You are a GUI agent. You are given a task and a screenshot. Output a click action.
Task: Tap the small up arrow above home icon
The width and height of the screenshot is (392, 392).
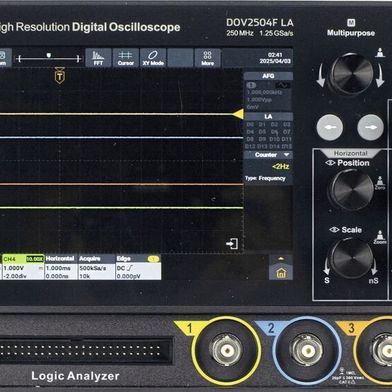[x=281, y=259]
